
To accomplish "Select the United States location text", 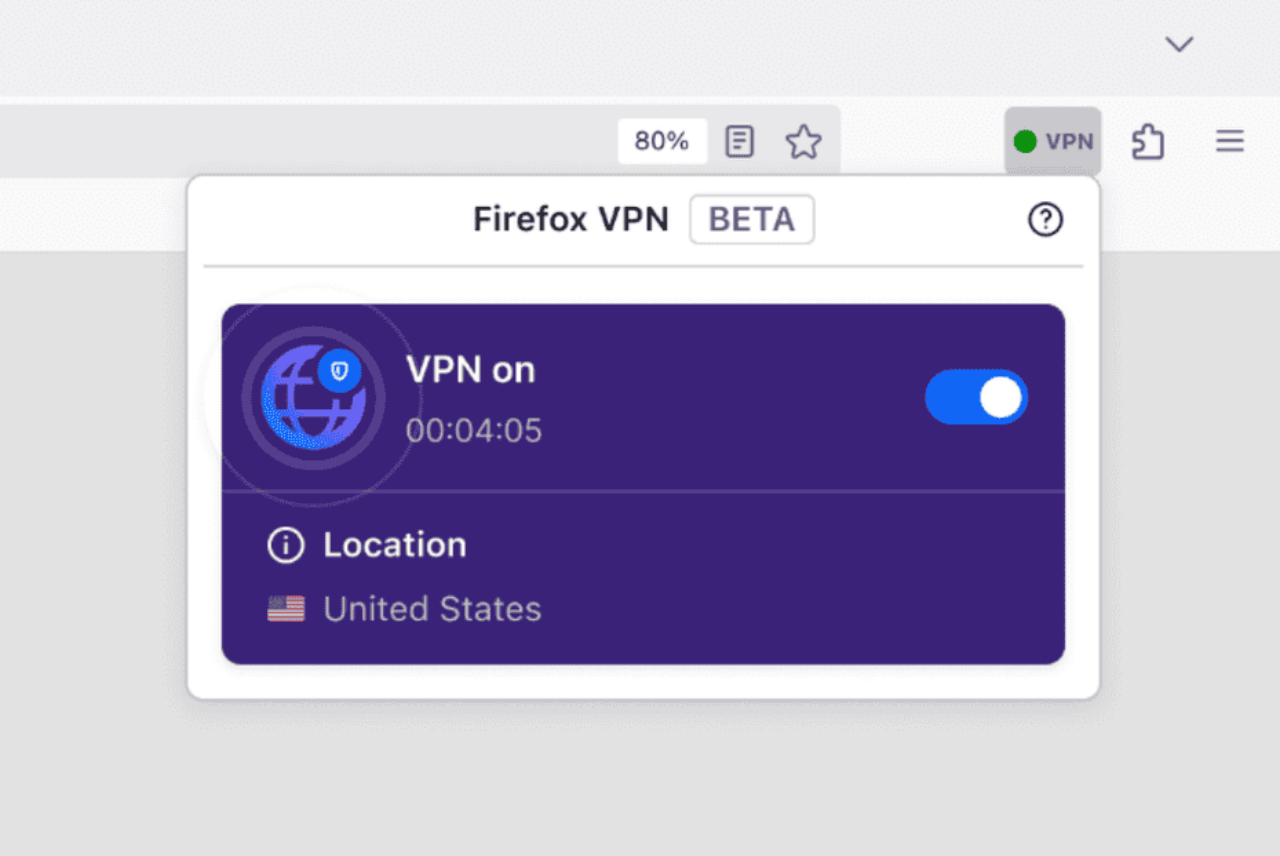I will point(432,609).
